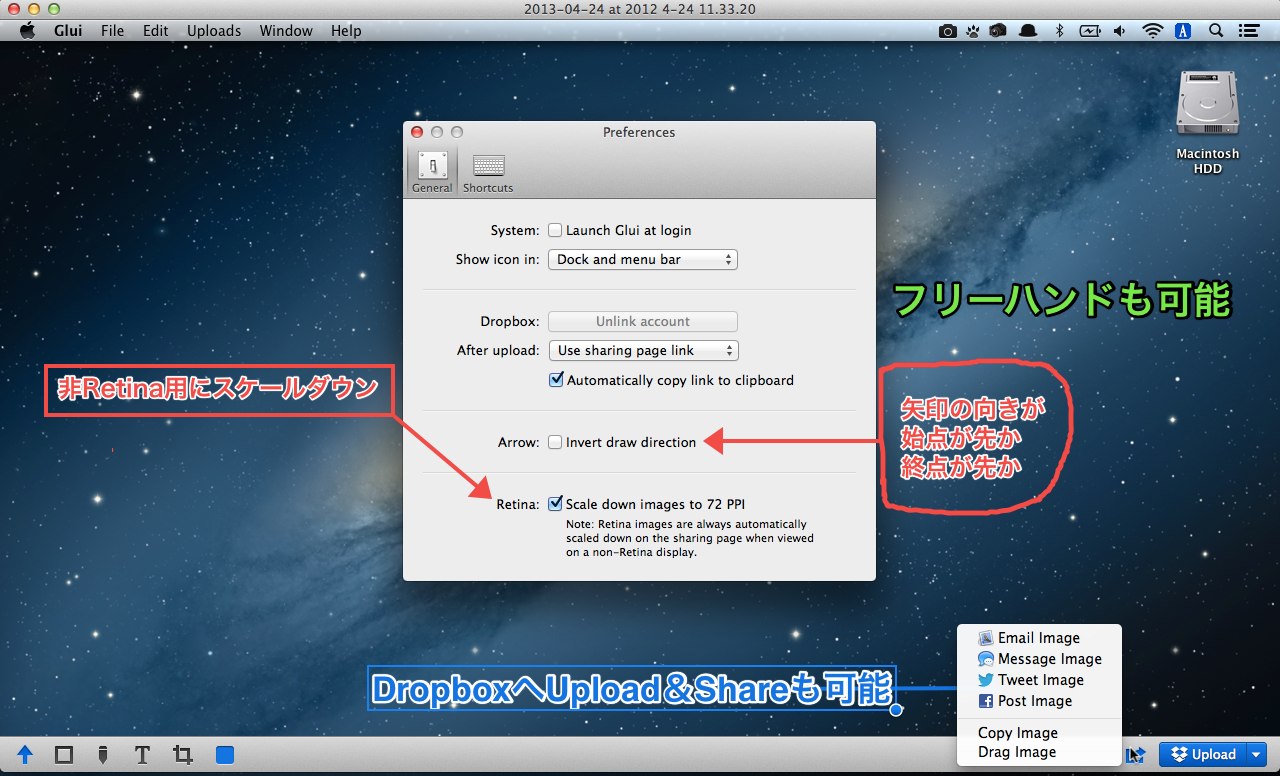
Task: Click the '2013-04-24 at 2012 4-24 11.33.20' window title
Action: pyautogui.click(x=639, y=10)
